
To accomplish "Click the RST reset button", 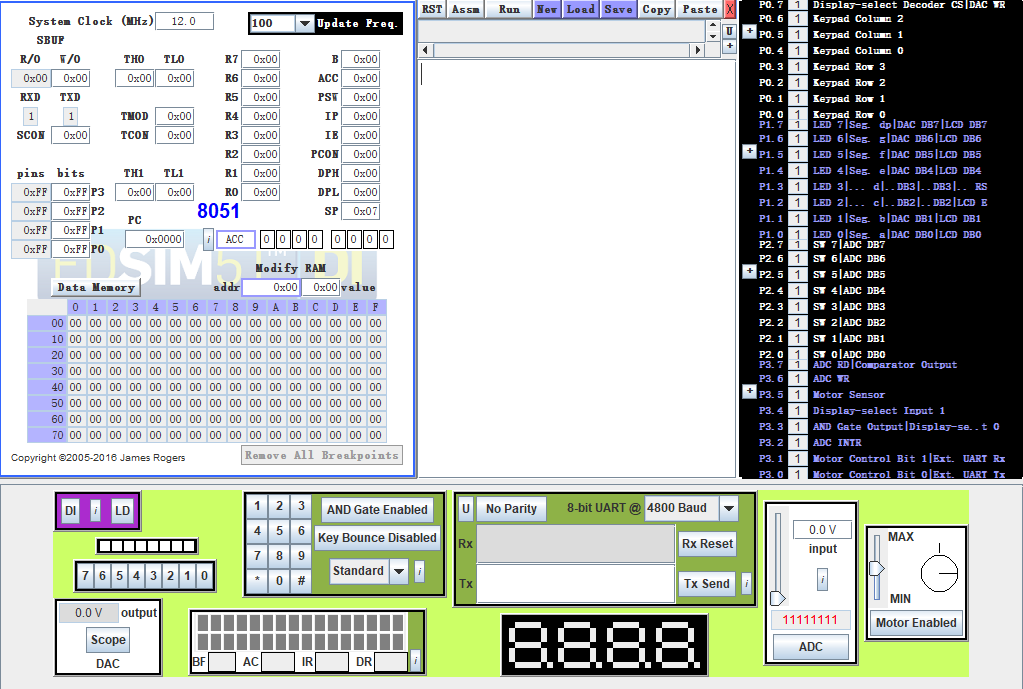I will pos(431,9).
